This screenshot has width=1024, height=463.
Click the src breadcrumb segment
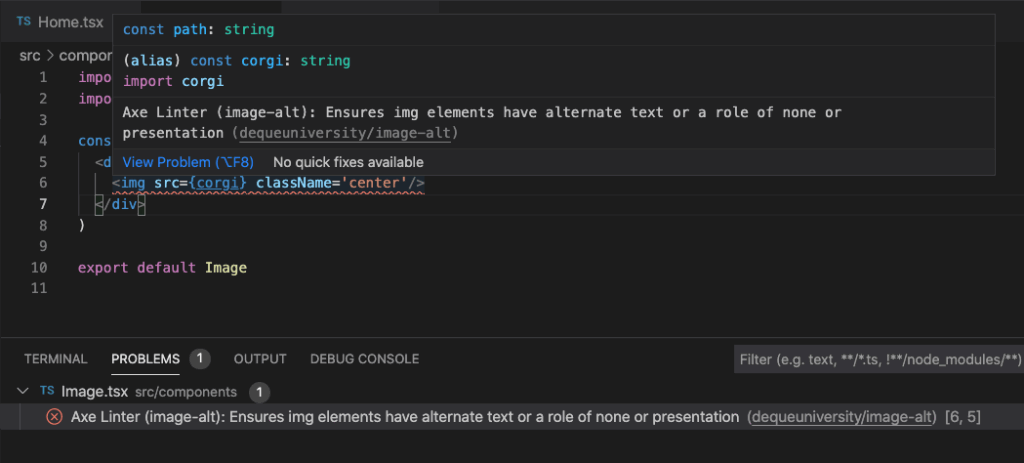pos(29,56)
